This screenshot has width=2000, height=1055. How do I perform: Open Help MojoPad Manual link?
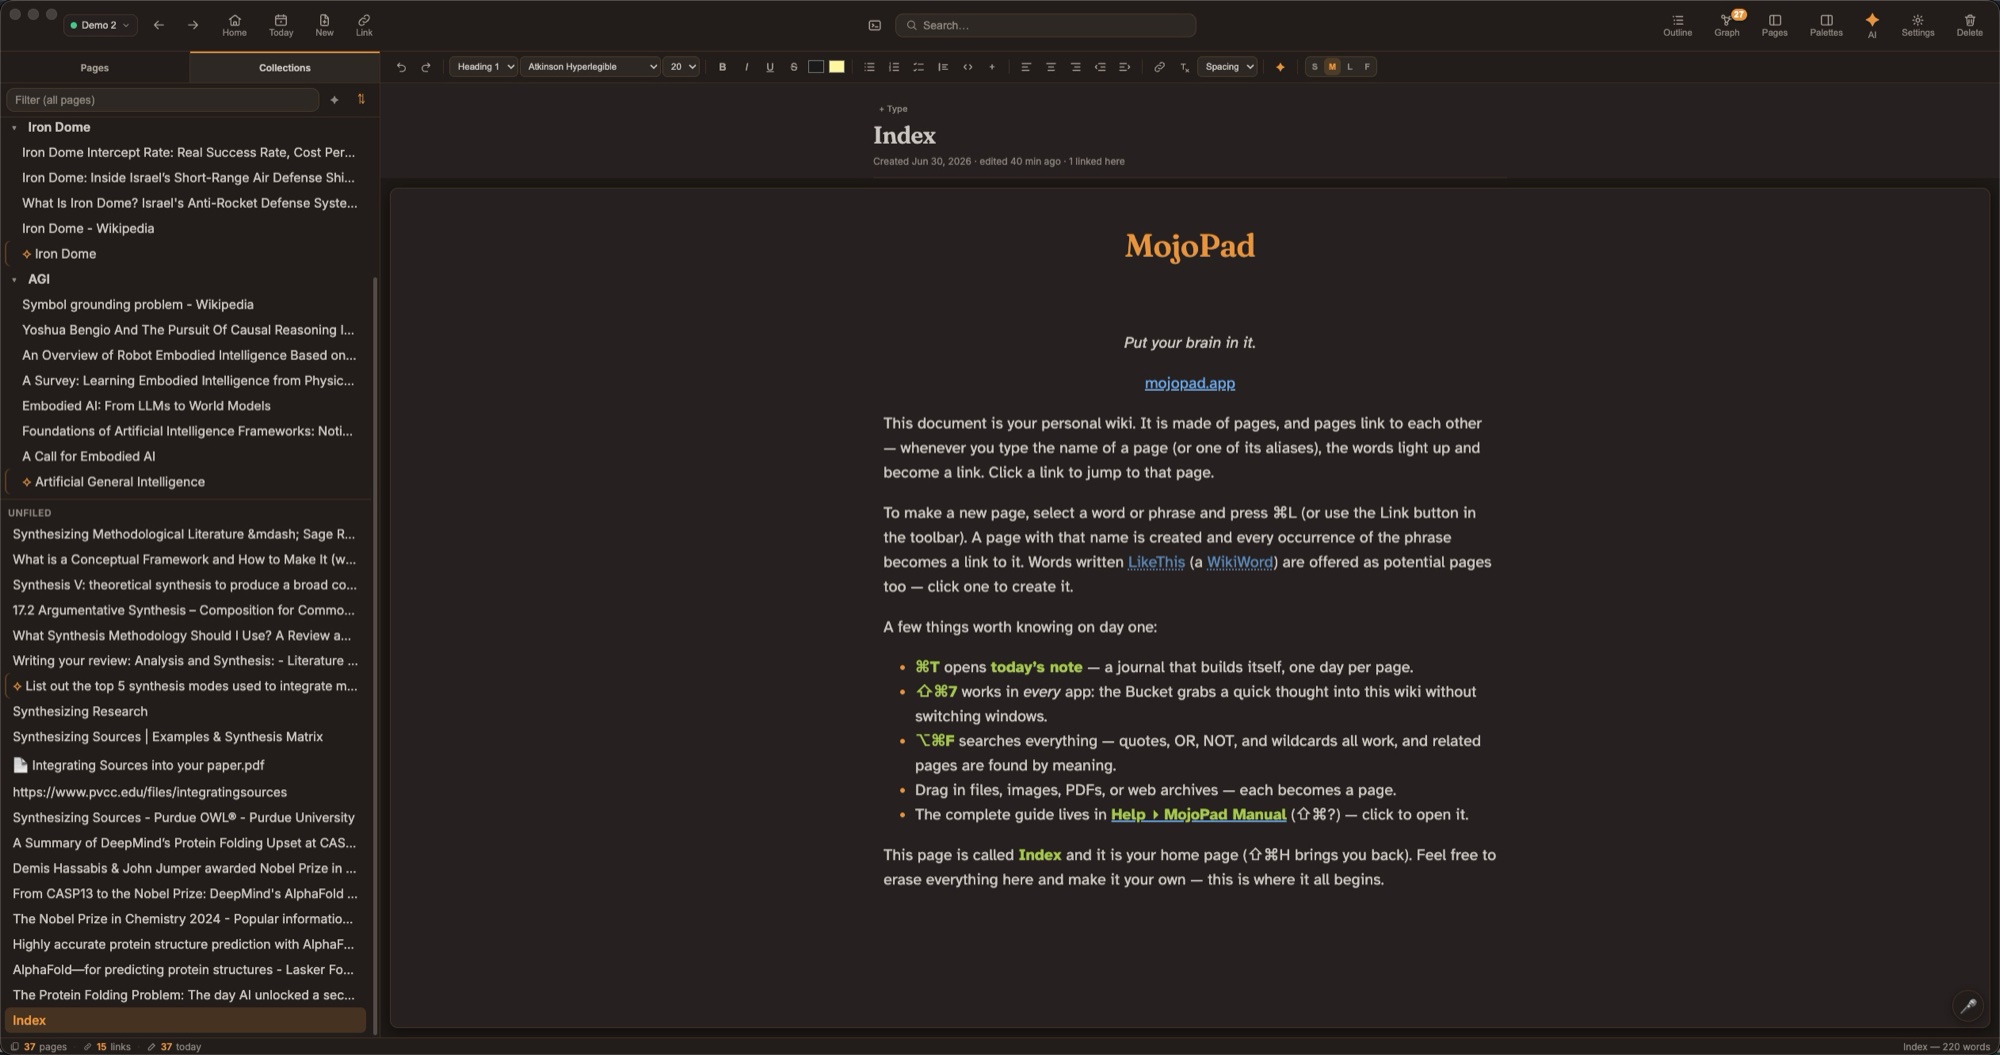[x=1198, y=814]
